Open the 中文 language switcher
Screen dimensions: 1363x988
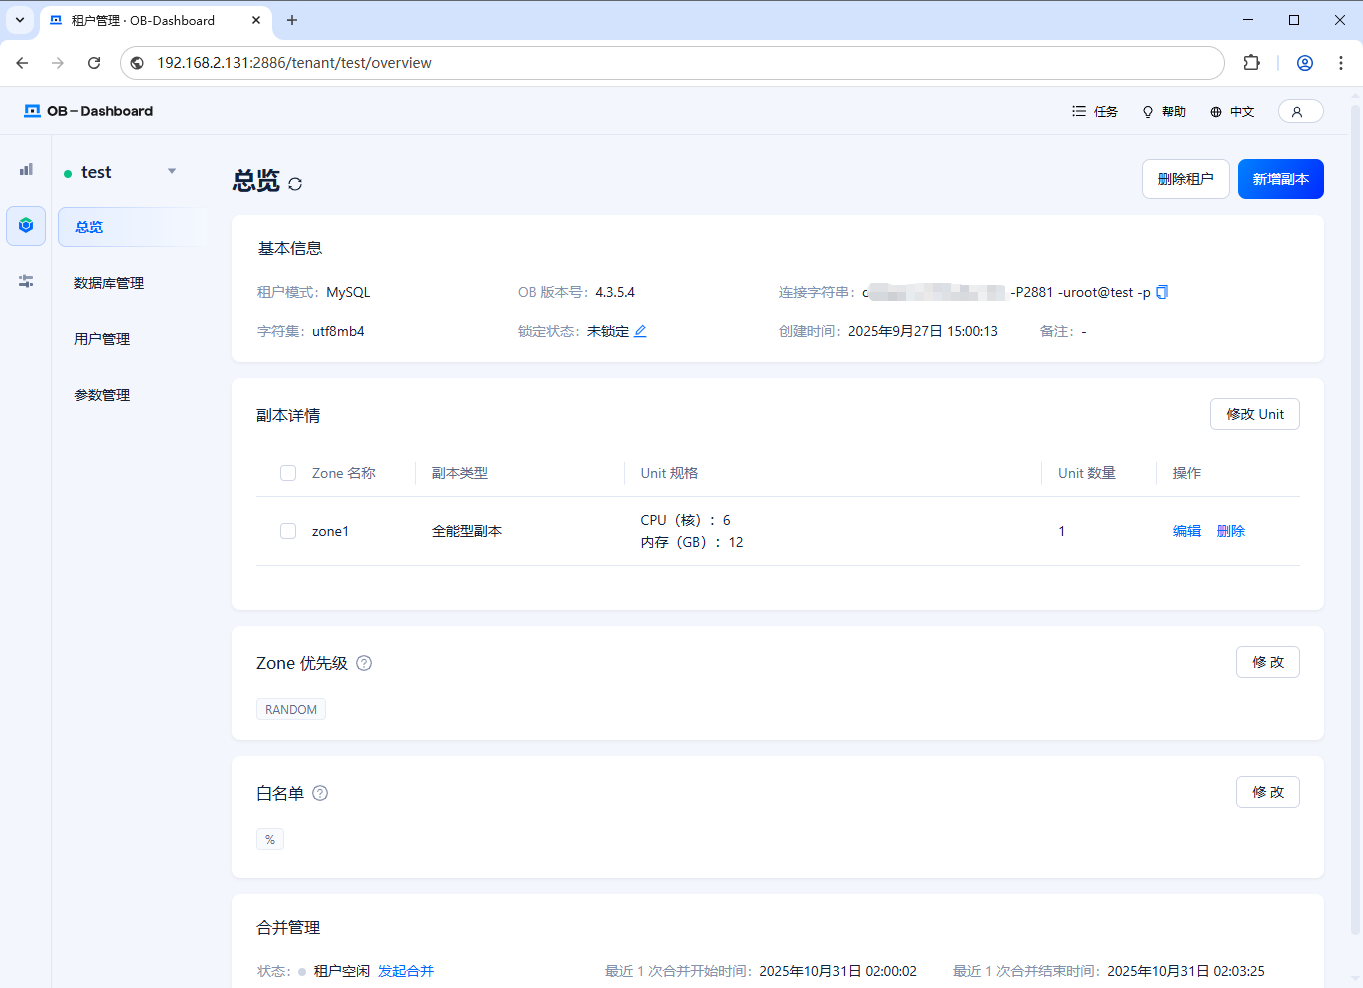click(x=1232, y=111)
